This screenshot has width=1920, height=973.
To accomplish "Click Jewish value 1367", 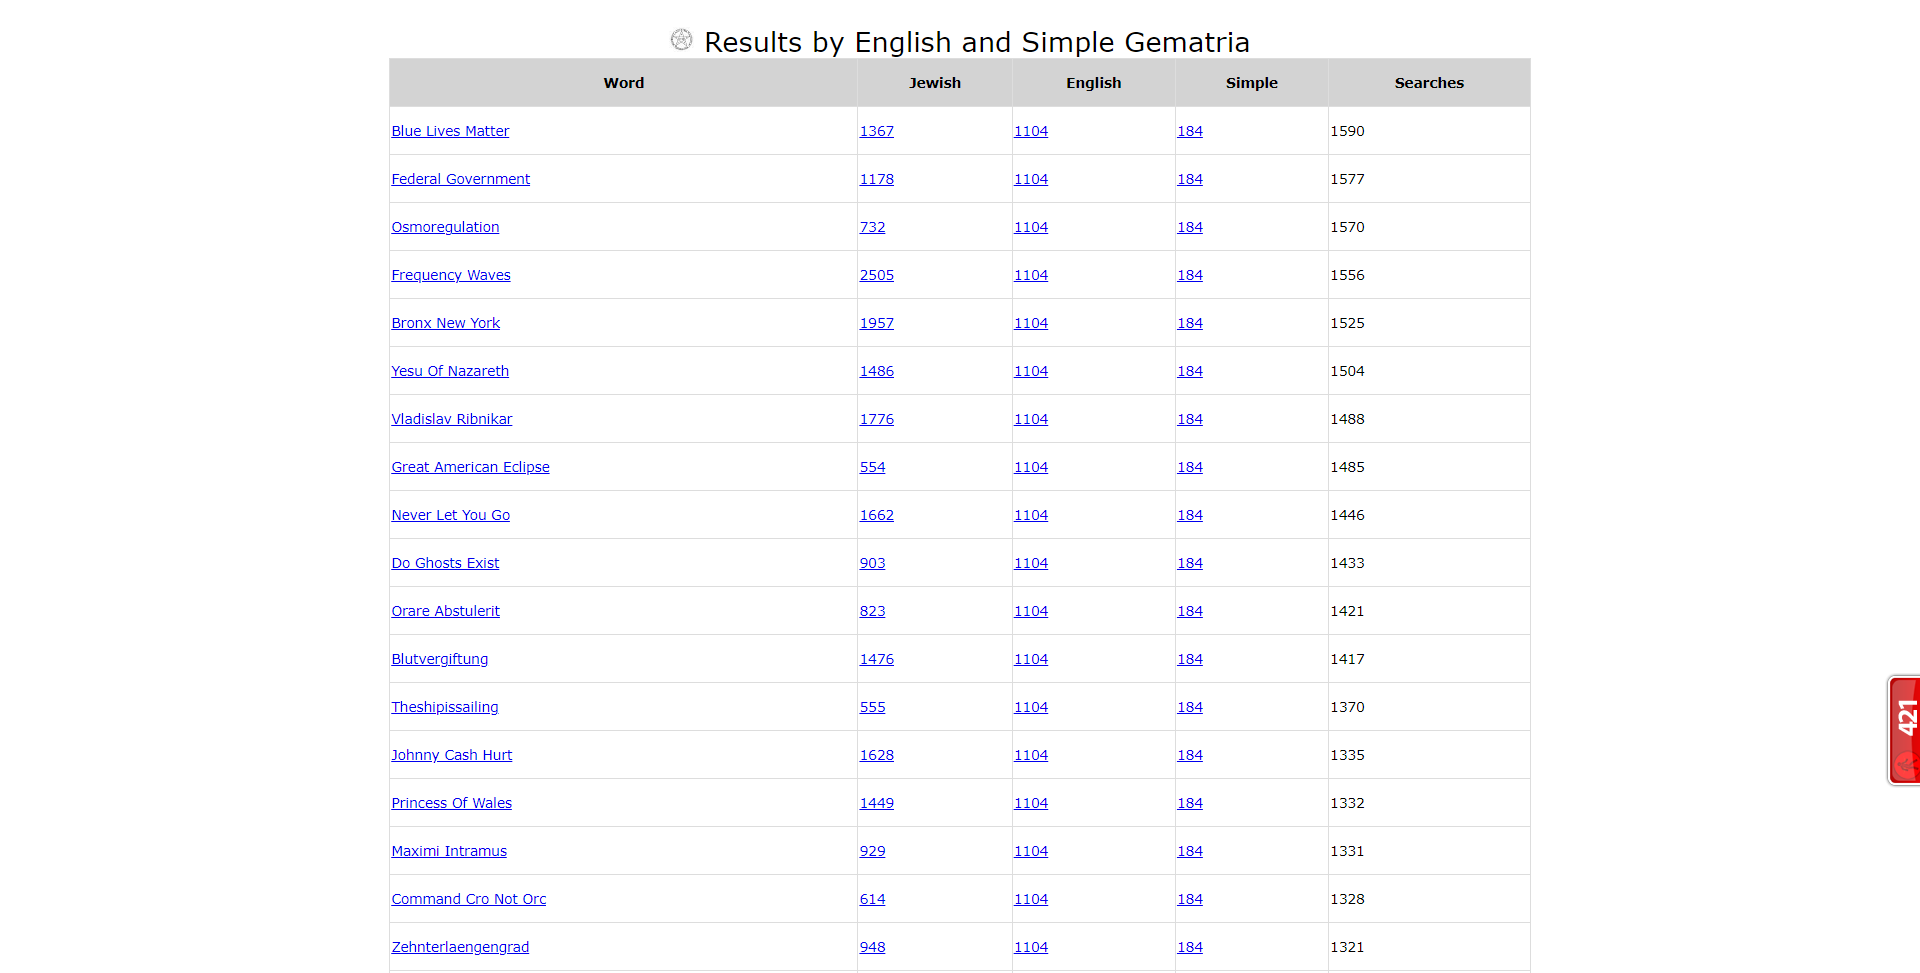I will (876, 131).
